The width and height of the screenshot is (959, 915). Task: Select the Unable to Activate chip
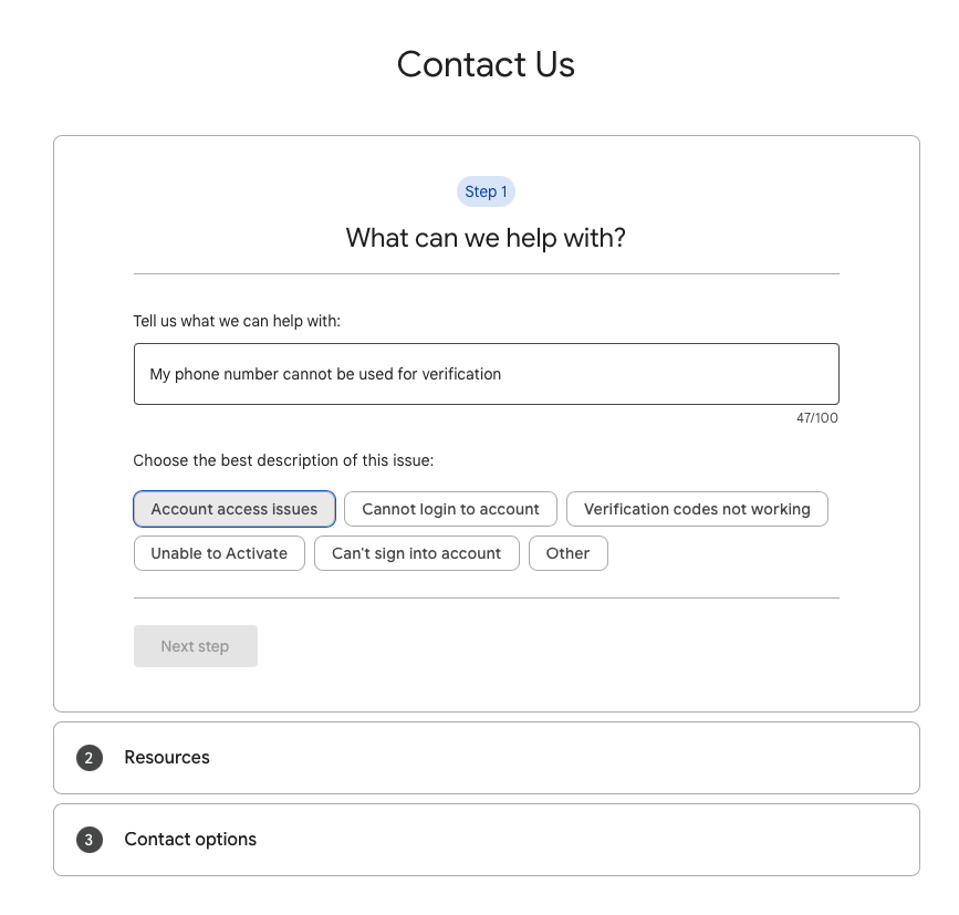point(219,553)
